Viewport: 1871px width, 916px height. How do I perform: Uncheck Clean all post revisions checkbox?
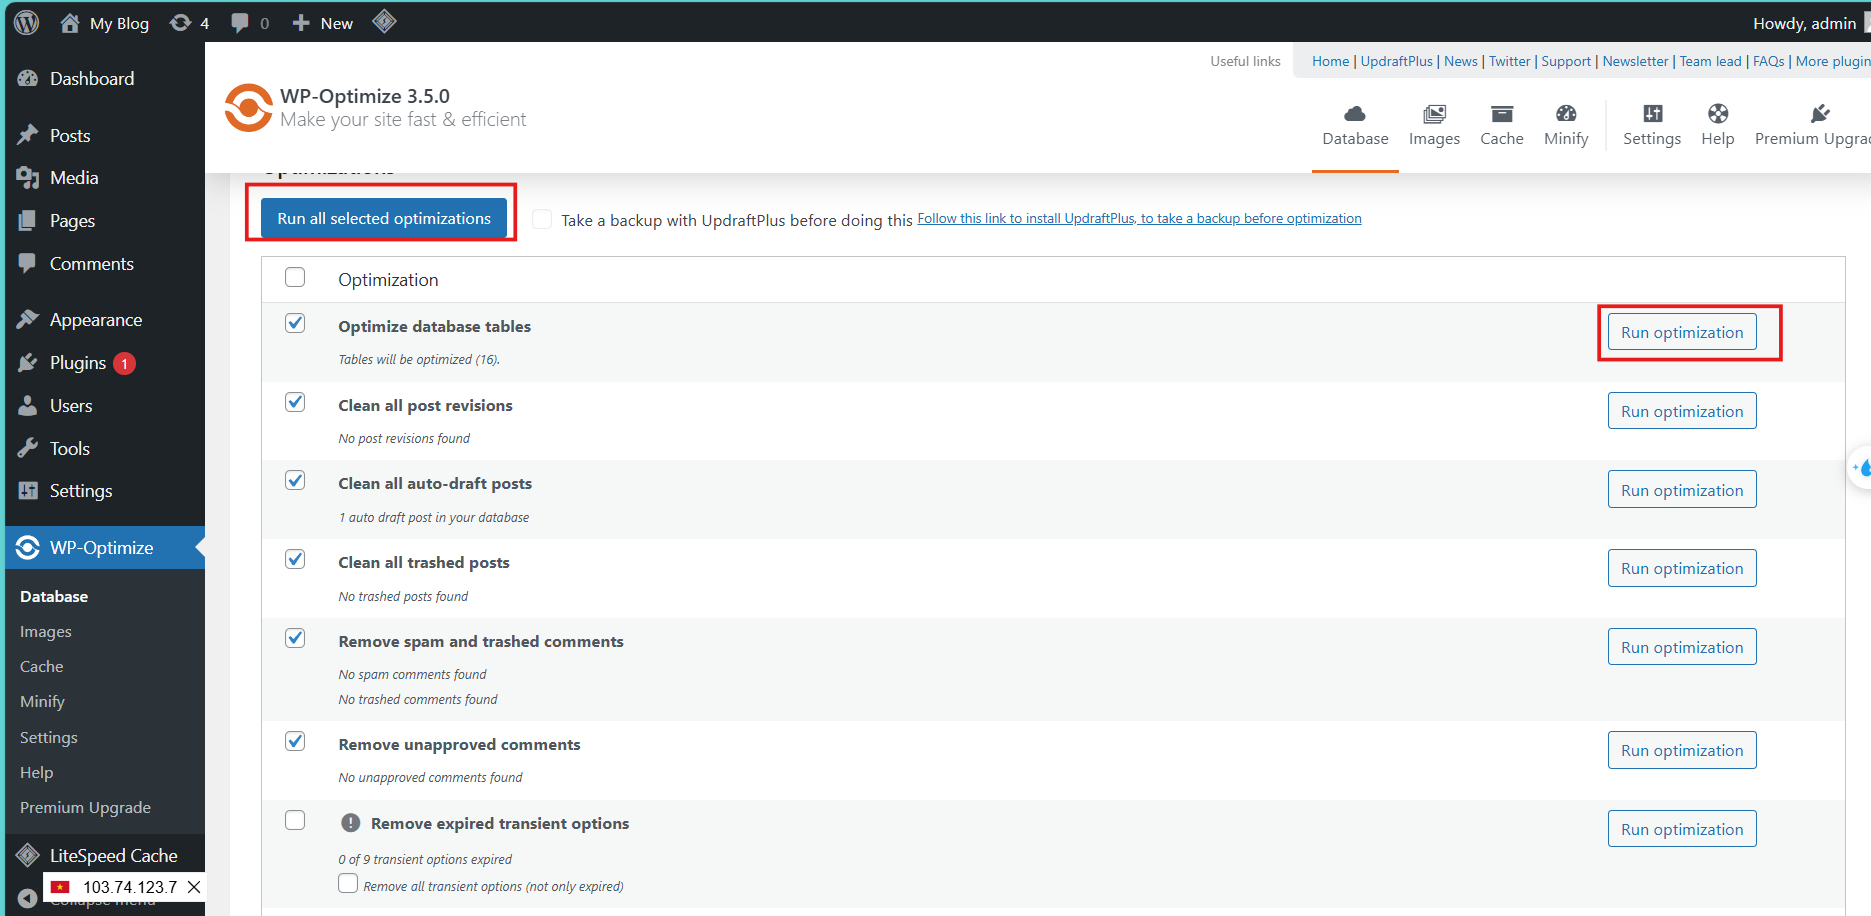[295, 402]
